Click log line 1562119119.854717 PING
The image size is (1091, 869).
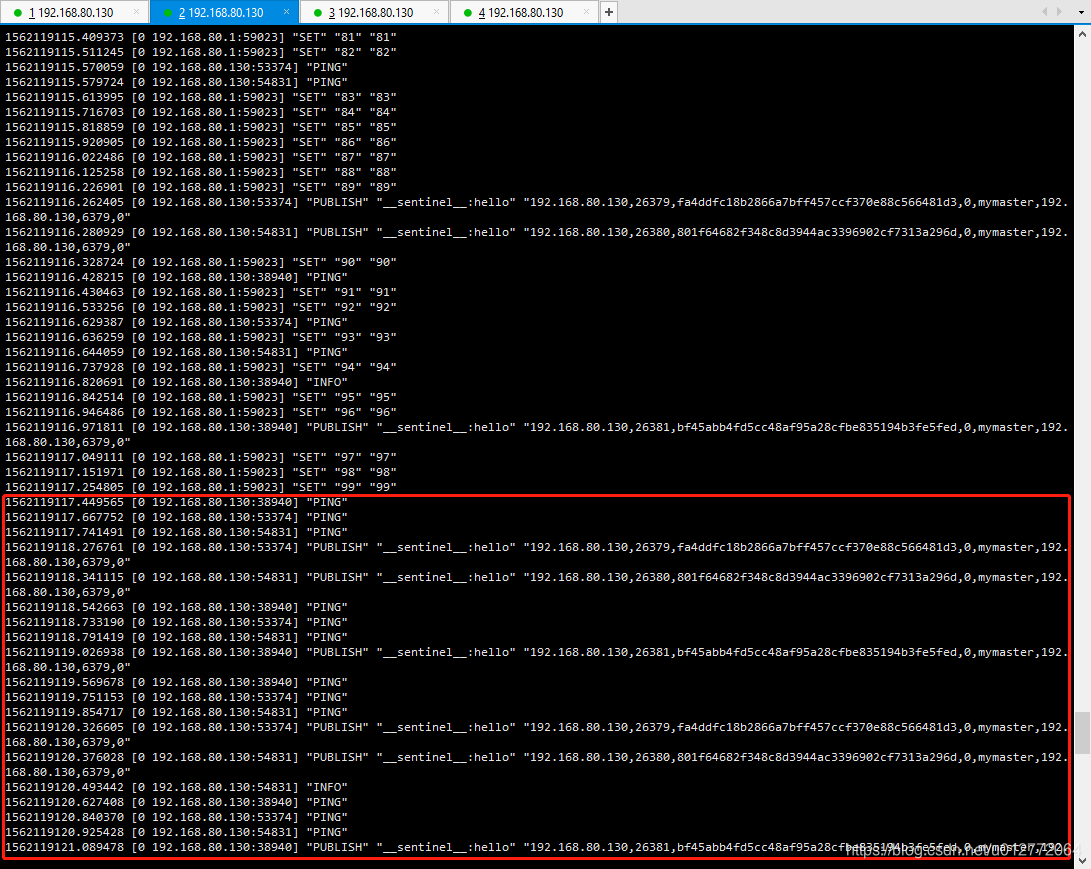[176, 712]
